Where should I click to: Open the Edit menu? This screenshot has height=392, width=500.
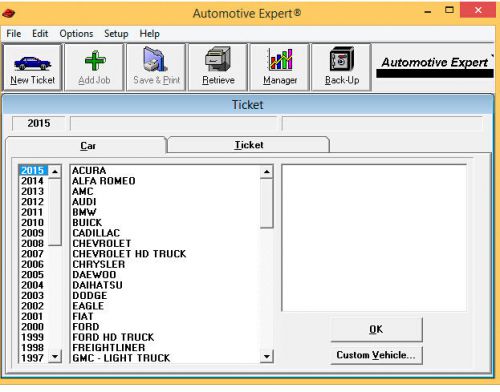pyautogui.click(x=40, y=34)
